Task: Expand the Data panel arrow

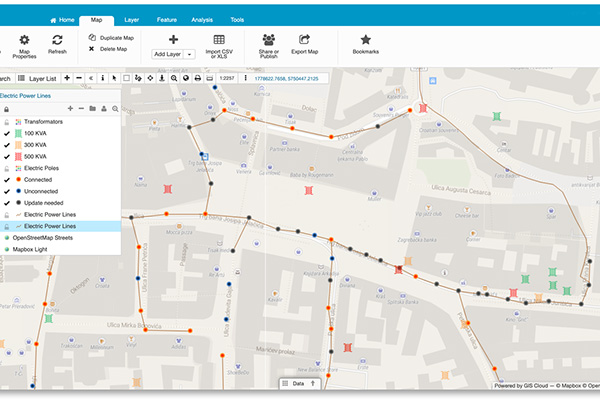Action: tap(313, 383)
